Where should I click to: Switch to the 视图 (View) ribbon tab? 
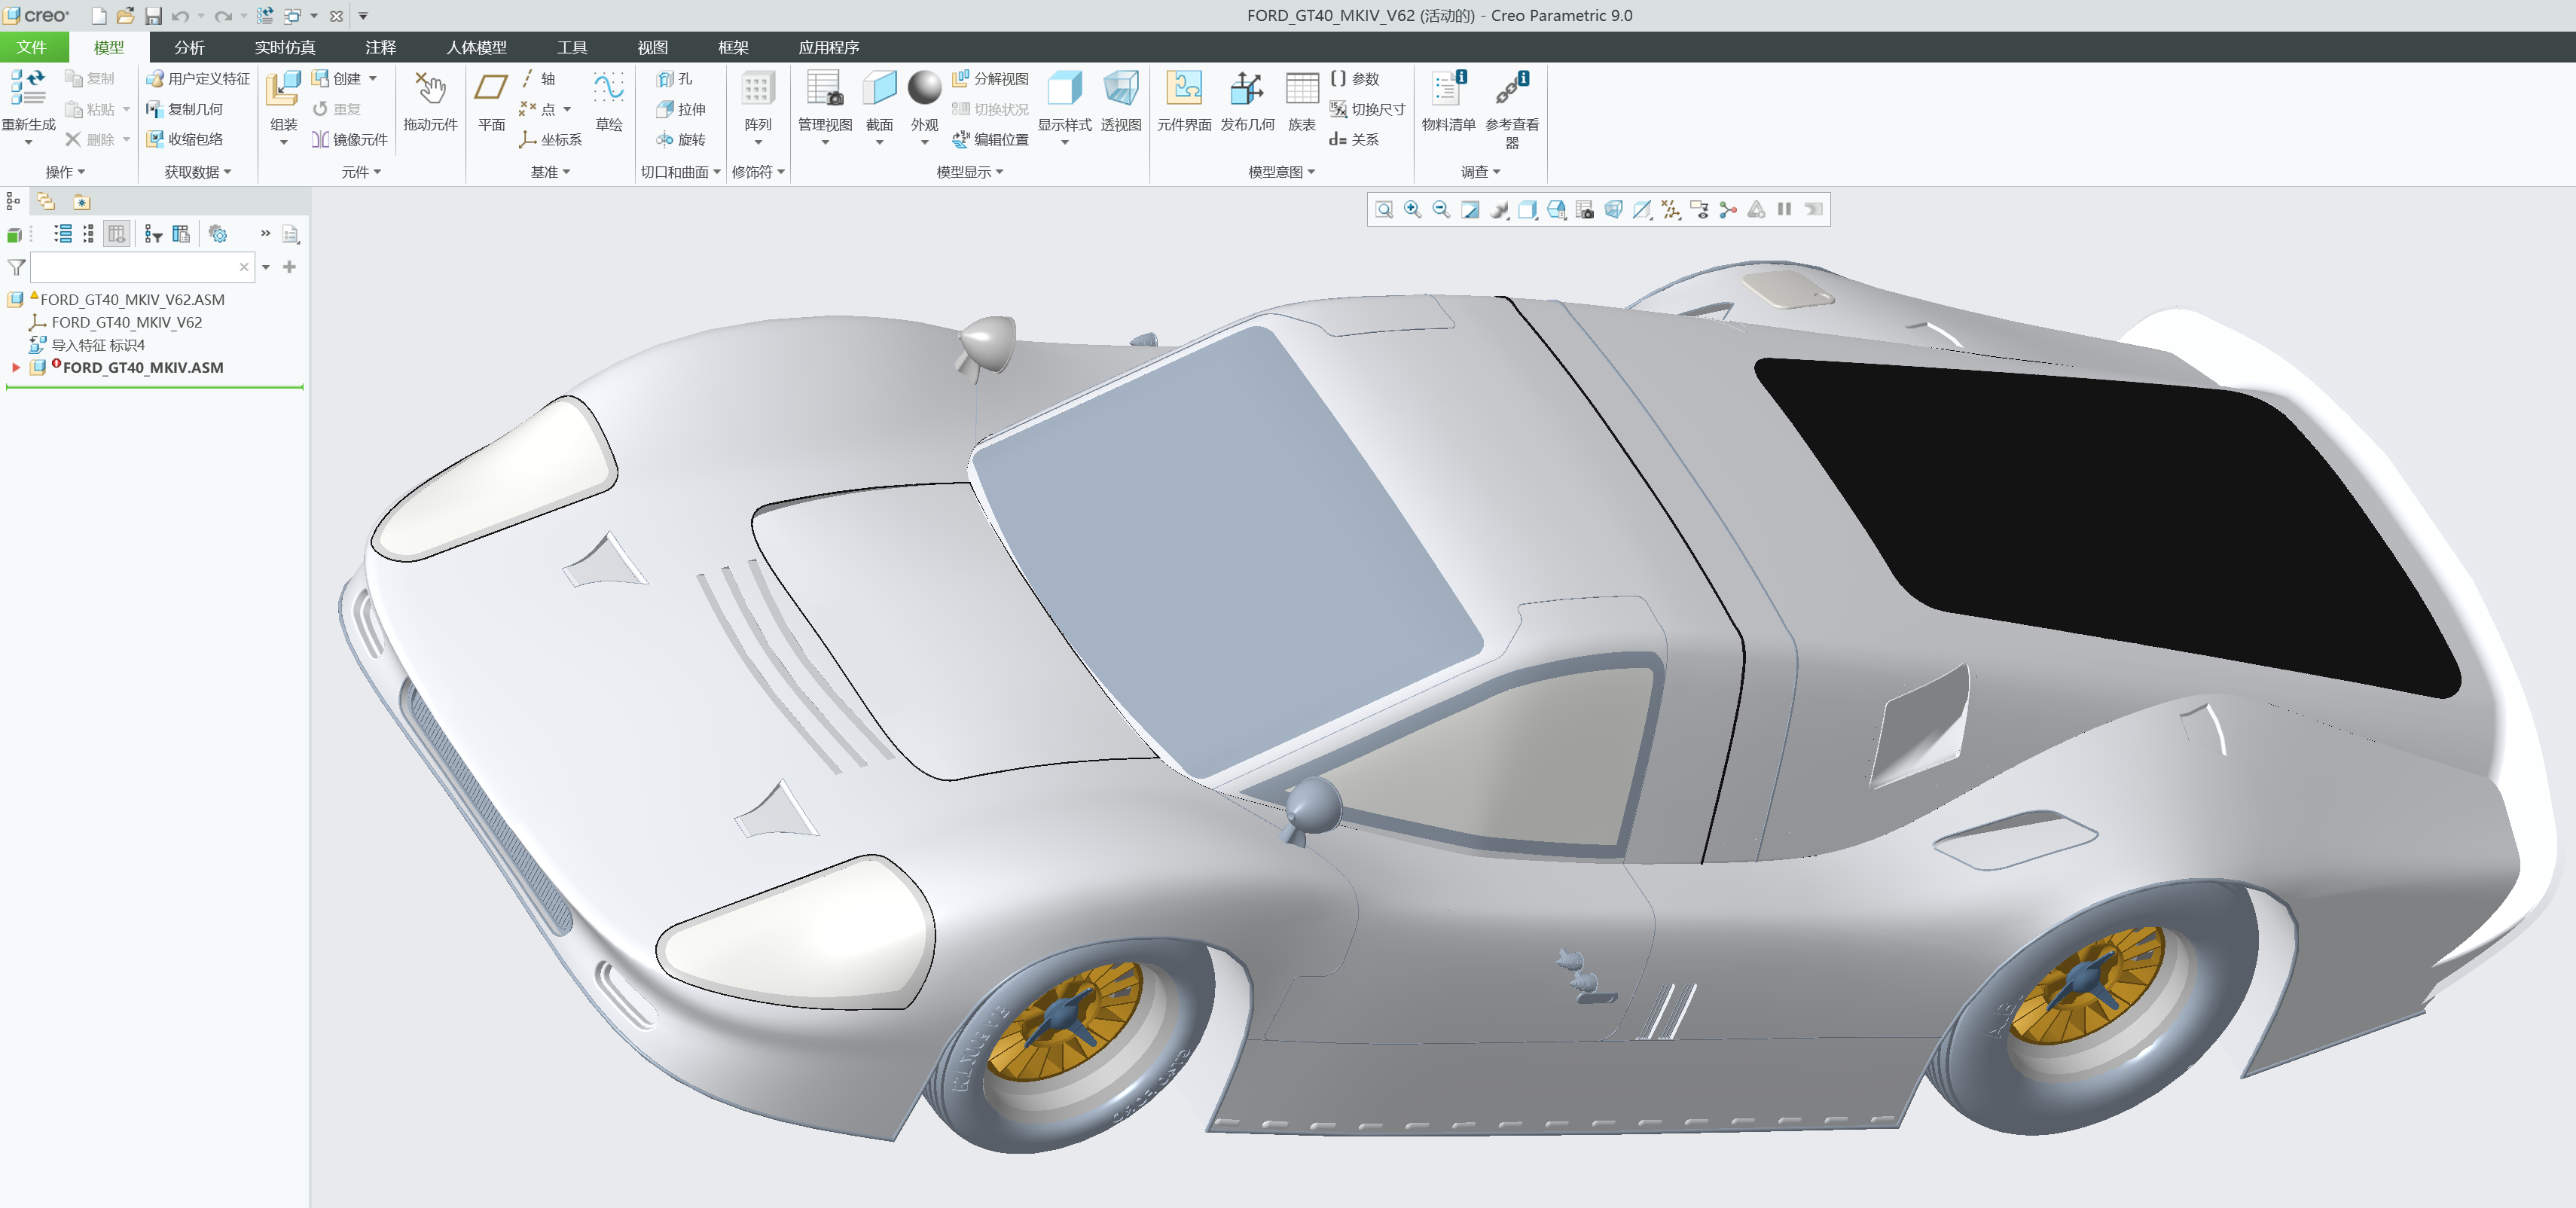(653, 47)
